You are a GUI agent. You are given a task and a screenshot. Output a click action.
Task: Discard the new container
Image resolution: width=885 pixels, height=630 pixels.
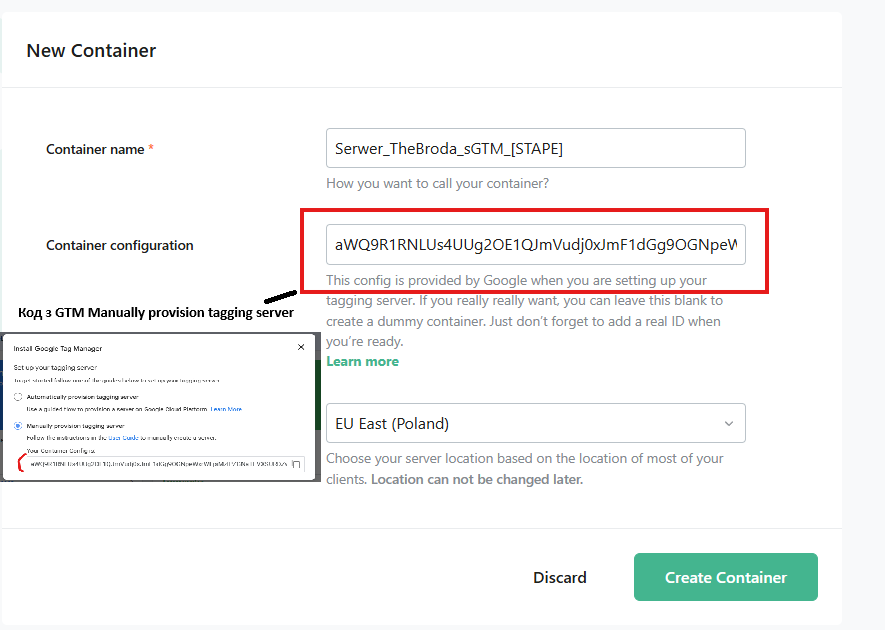[559, 578]
